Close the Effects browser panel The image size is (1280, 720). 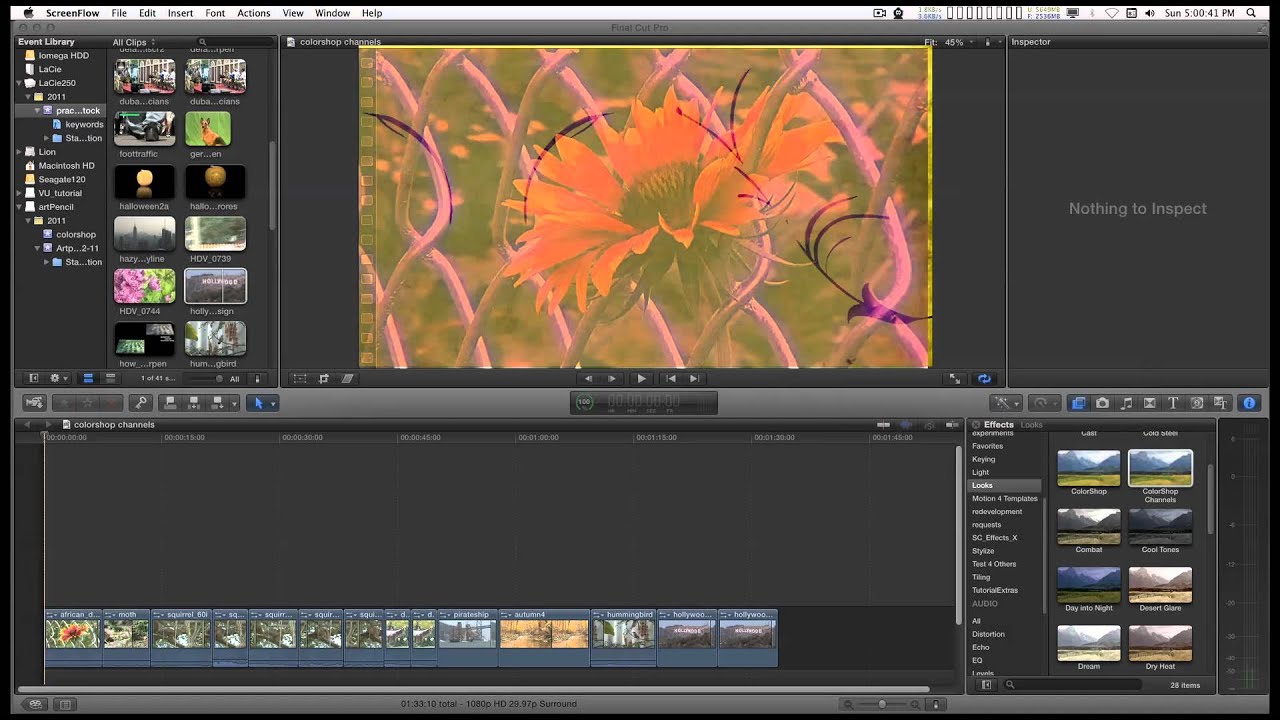[x=976, y=425]
